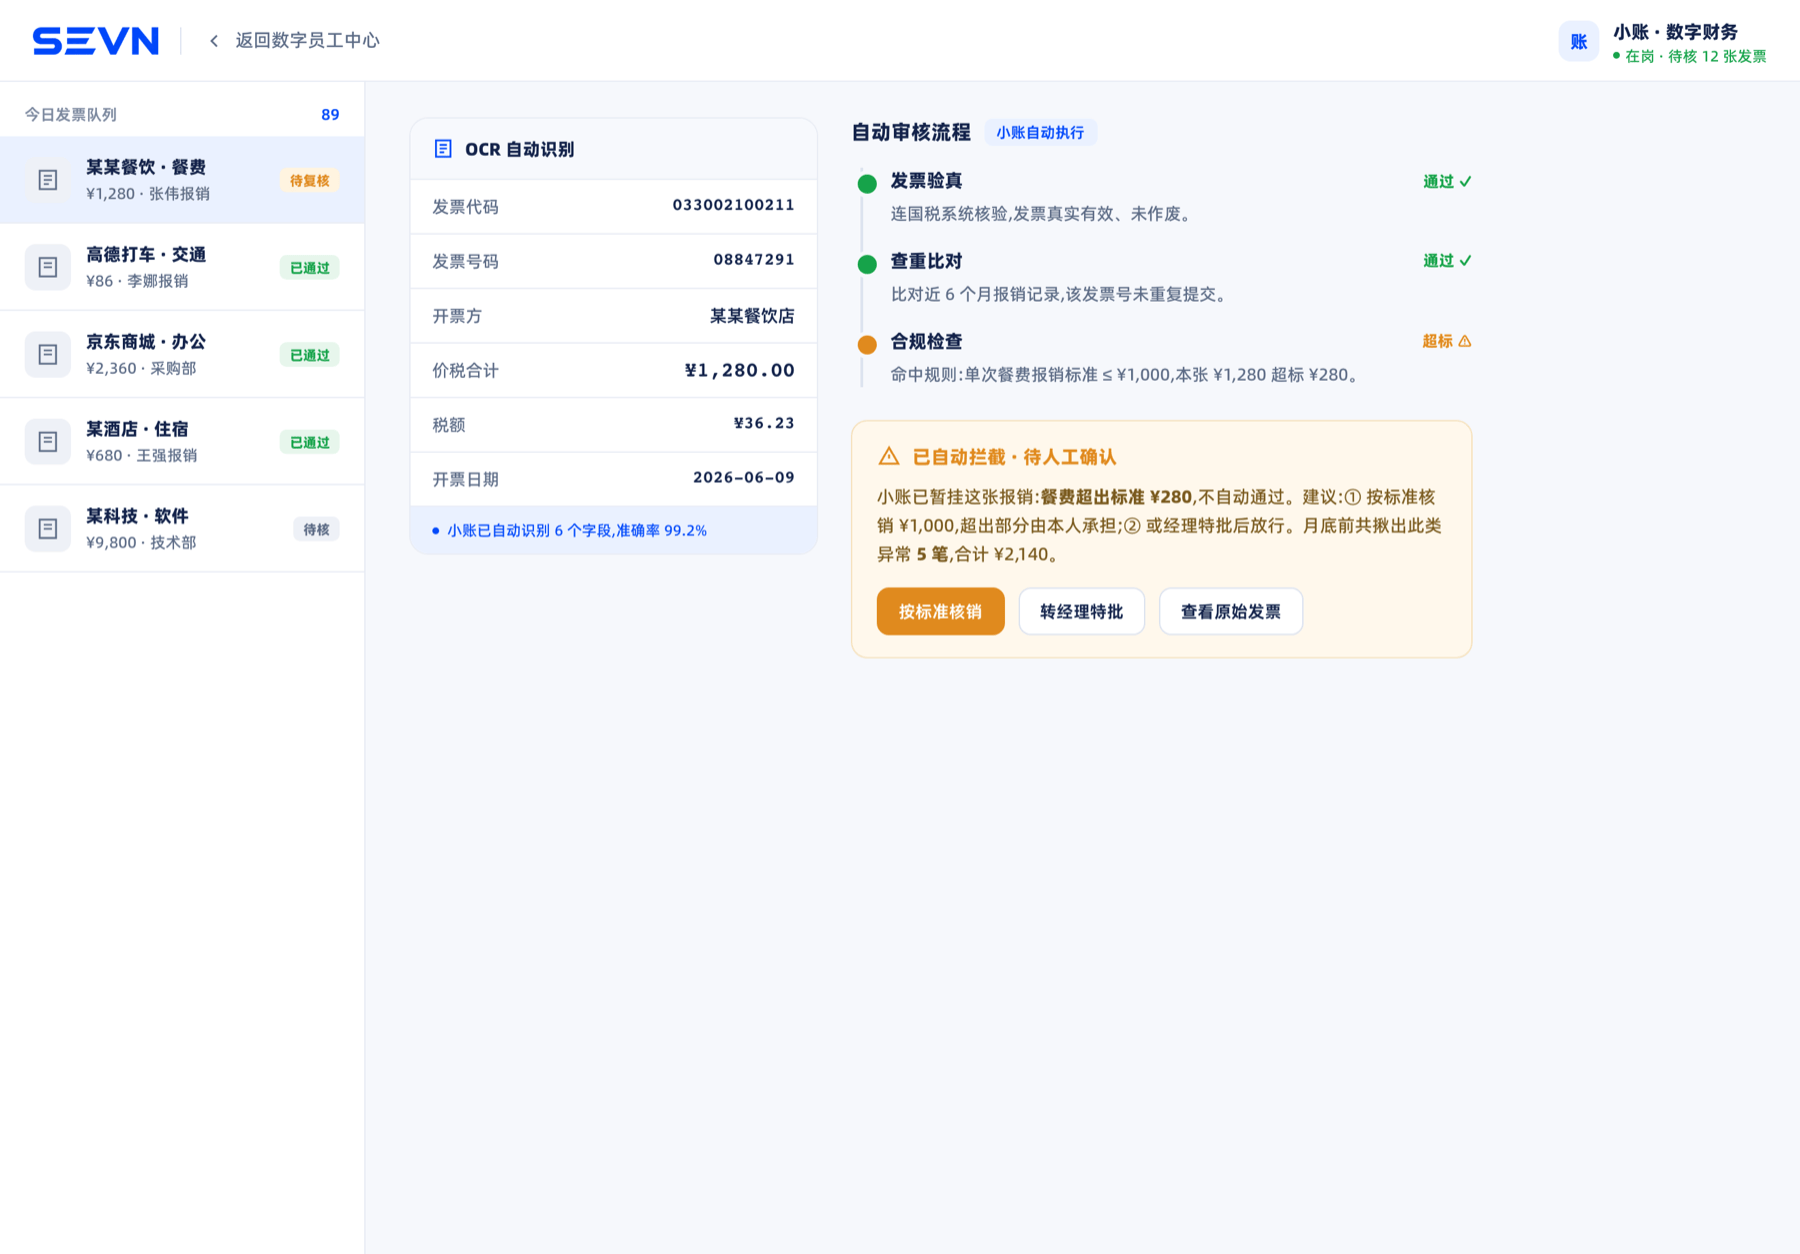This screenshot has height=1254, width=1800.
Task: Open 查看原始发票
Action: click(x=1230, y=611)
